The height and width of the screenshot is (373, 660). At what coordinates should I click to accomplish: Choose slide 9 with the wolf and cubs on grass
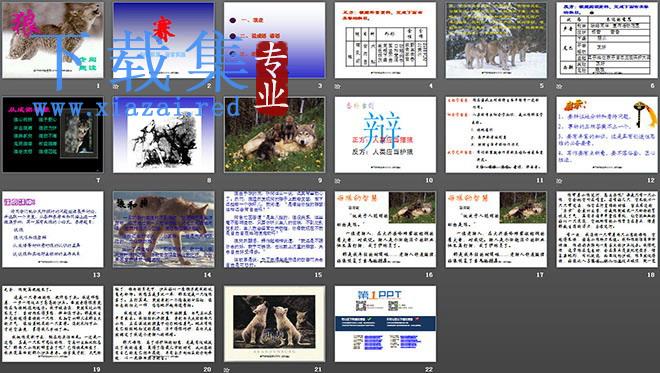point(274,135)
